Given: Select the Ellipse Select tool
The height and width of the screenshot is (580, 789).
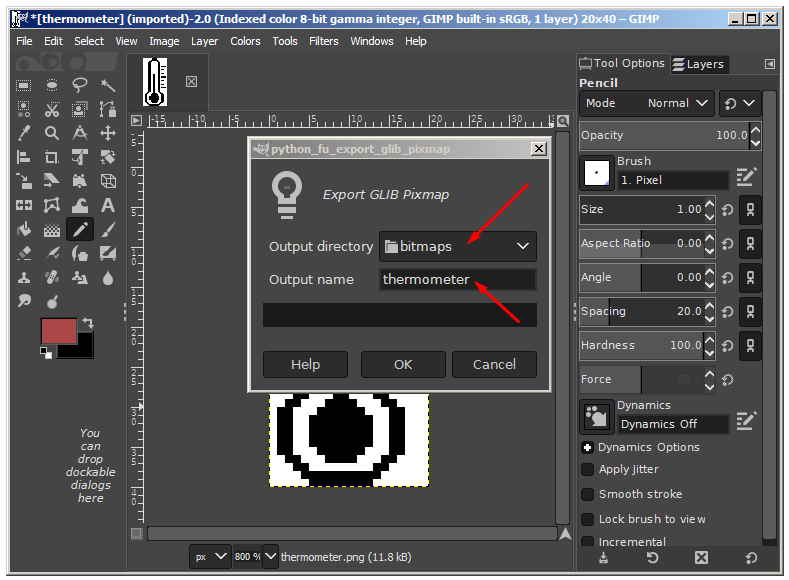Looking at the screenshot, I should click(x=51, y=85).
